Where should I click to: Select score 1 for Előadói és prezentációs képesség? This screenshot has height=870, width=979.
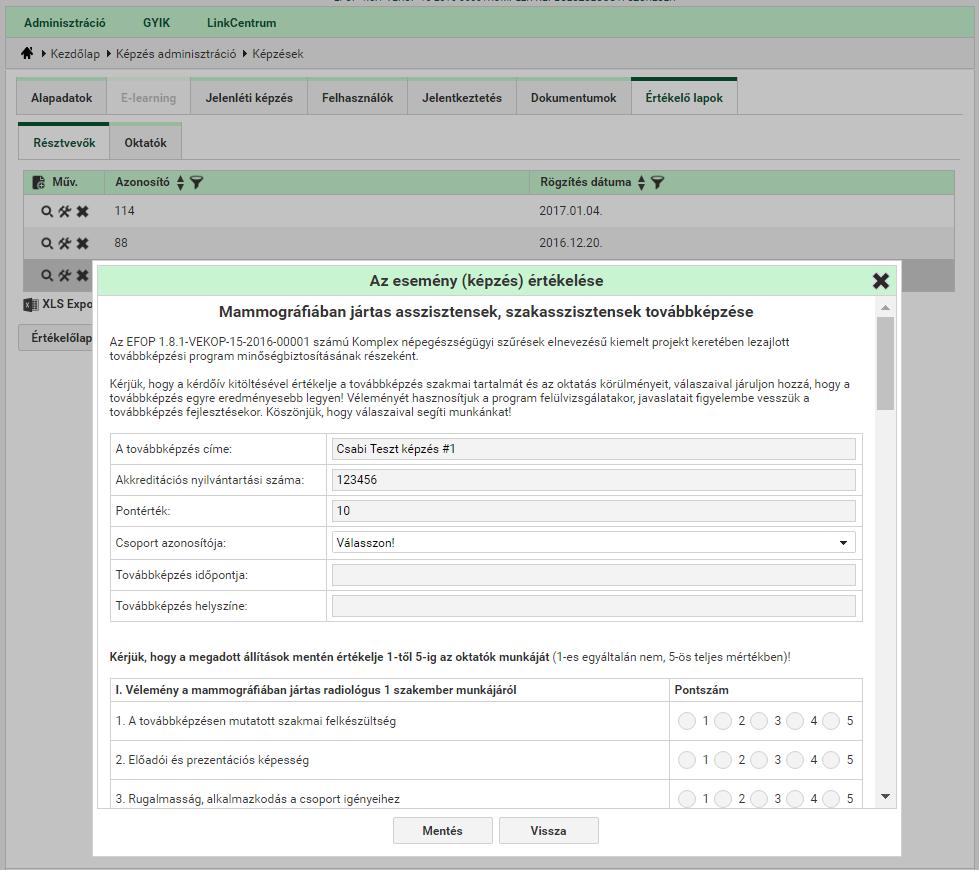[x=687, y=760]
